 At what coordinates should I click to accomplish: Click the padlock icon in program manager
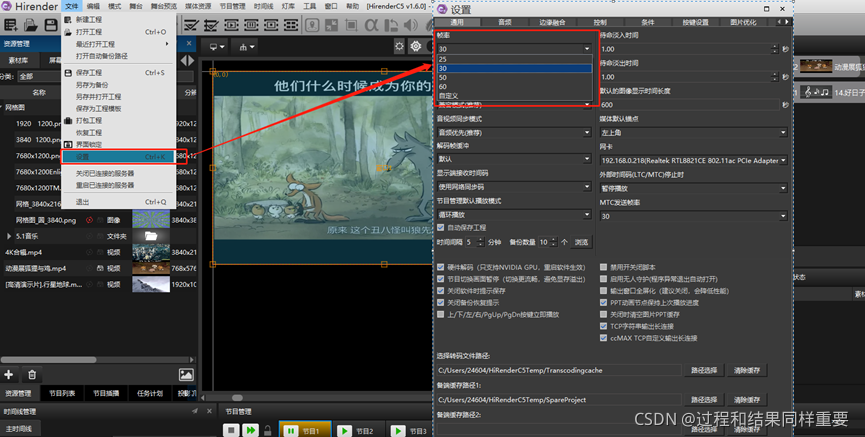[x=268, y=430]
